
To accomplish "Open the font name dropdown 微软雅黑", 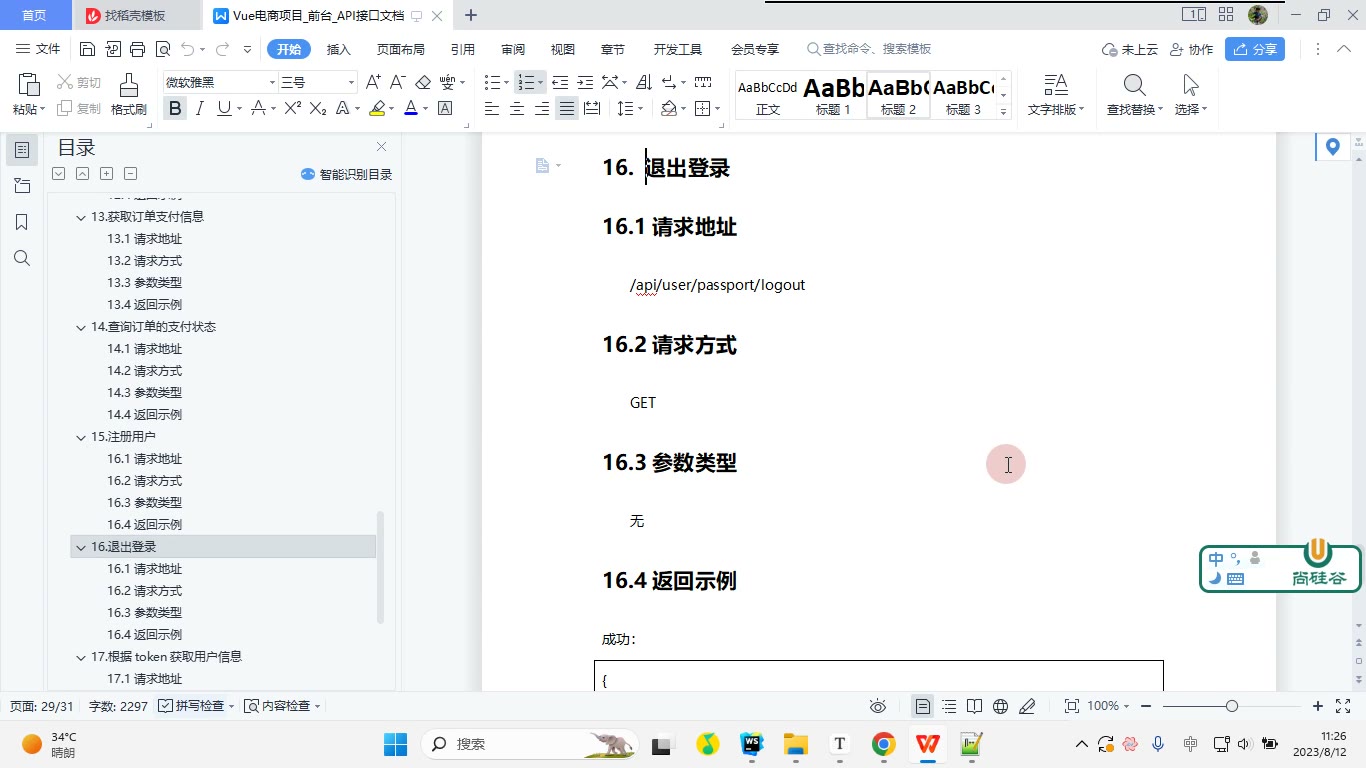I will click(x=272, y=82).
